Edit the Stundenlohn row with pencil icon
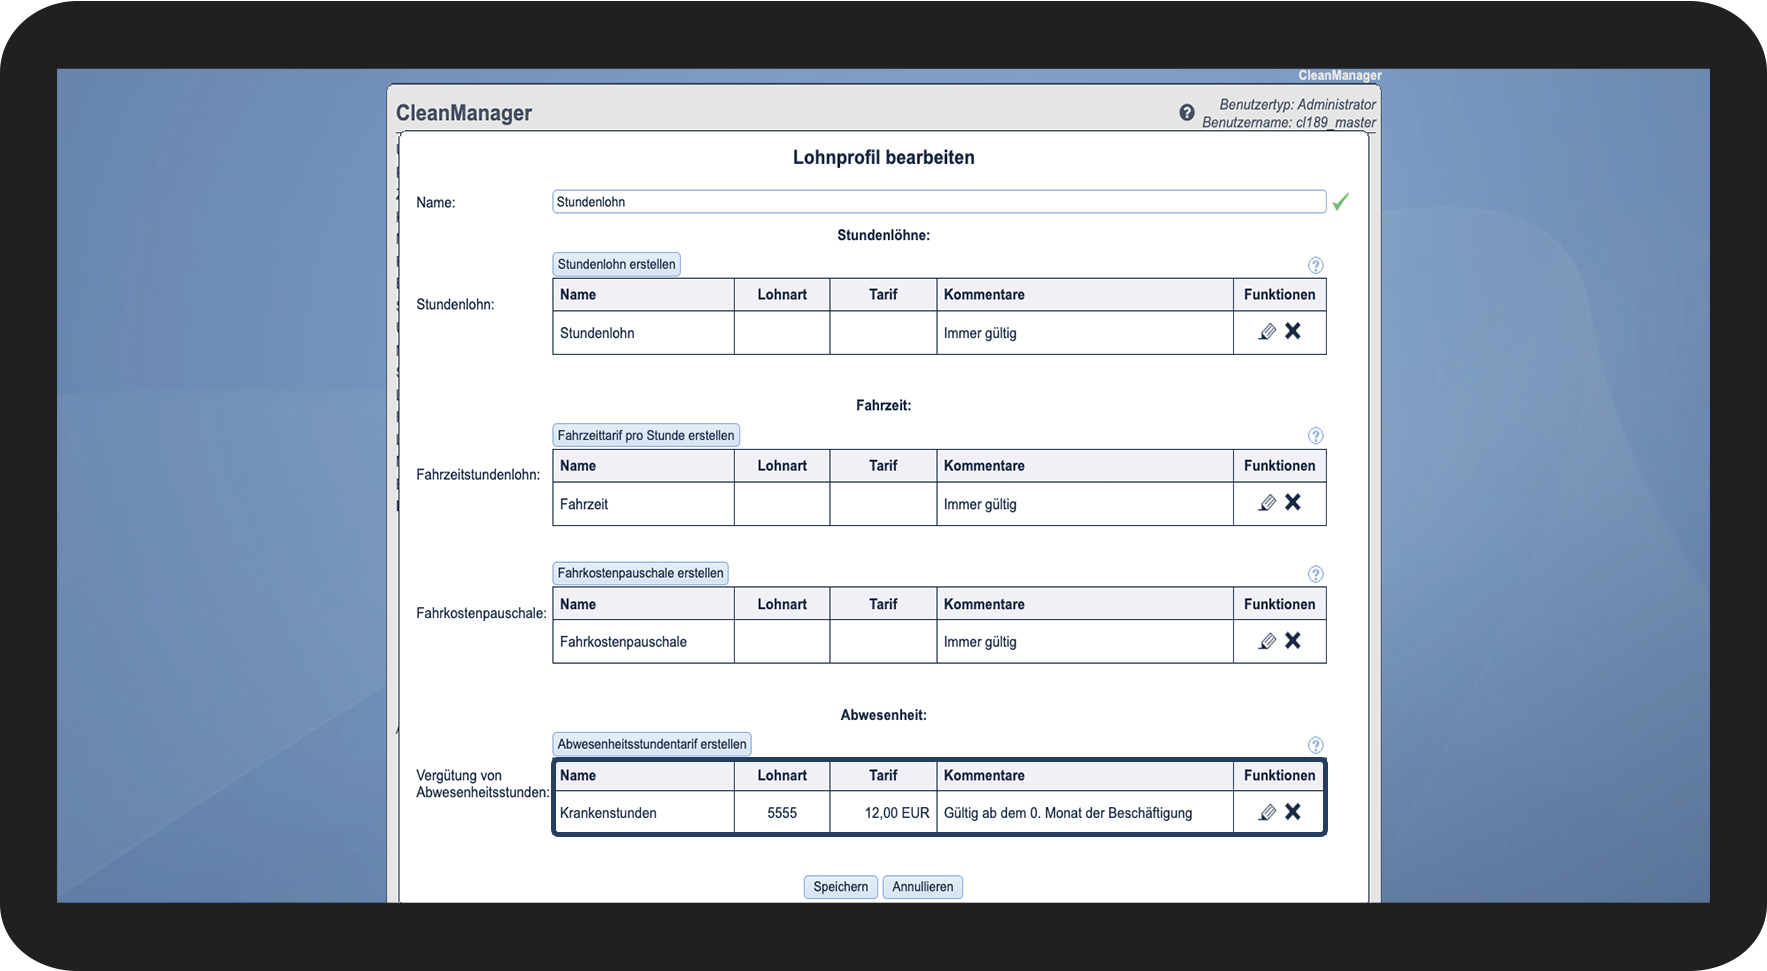Screen dimensions: 1767x971 point(1267,332)
